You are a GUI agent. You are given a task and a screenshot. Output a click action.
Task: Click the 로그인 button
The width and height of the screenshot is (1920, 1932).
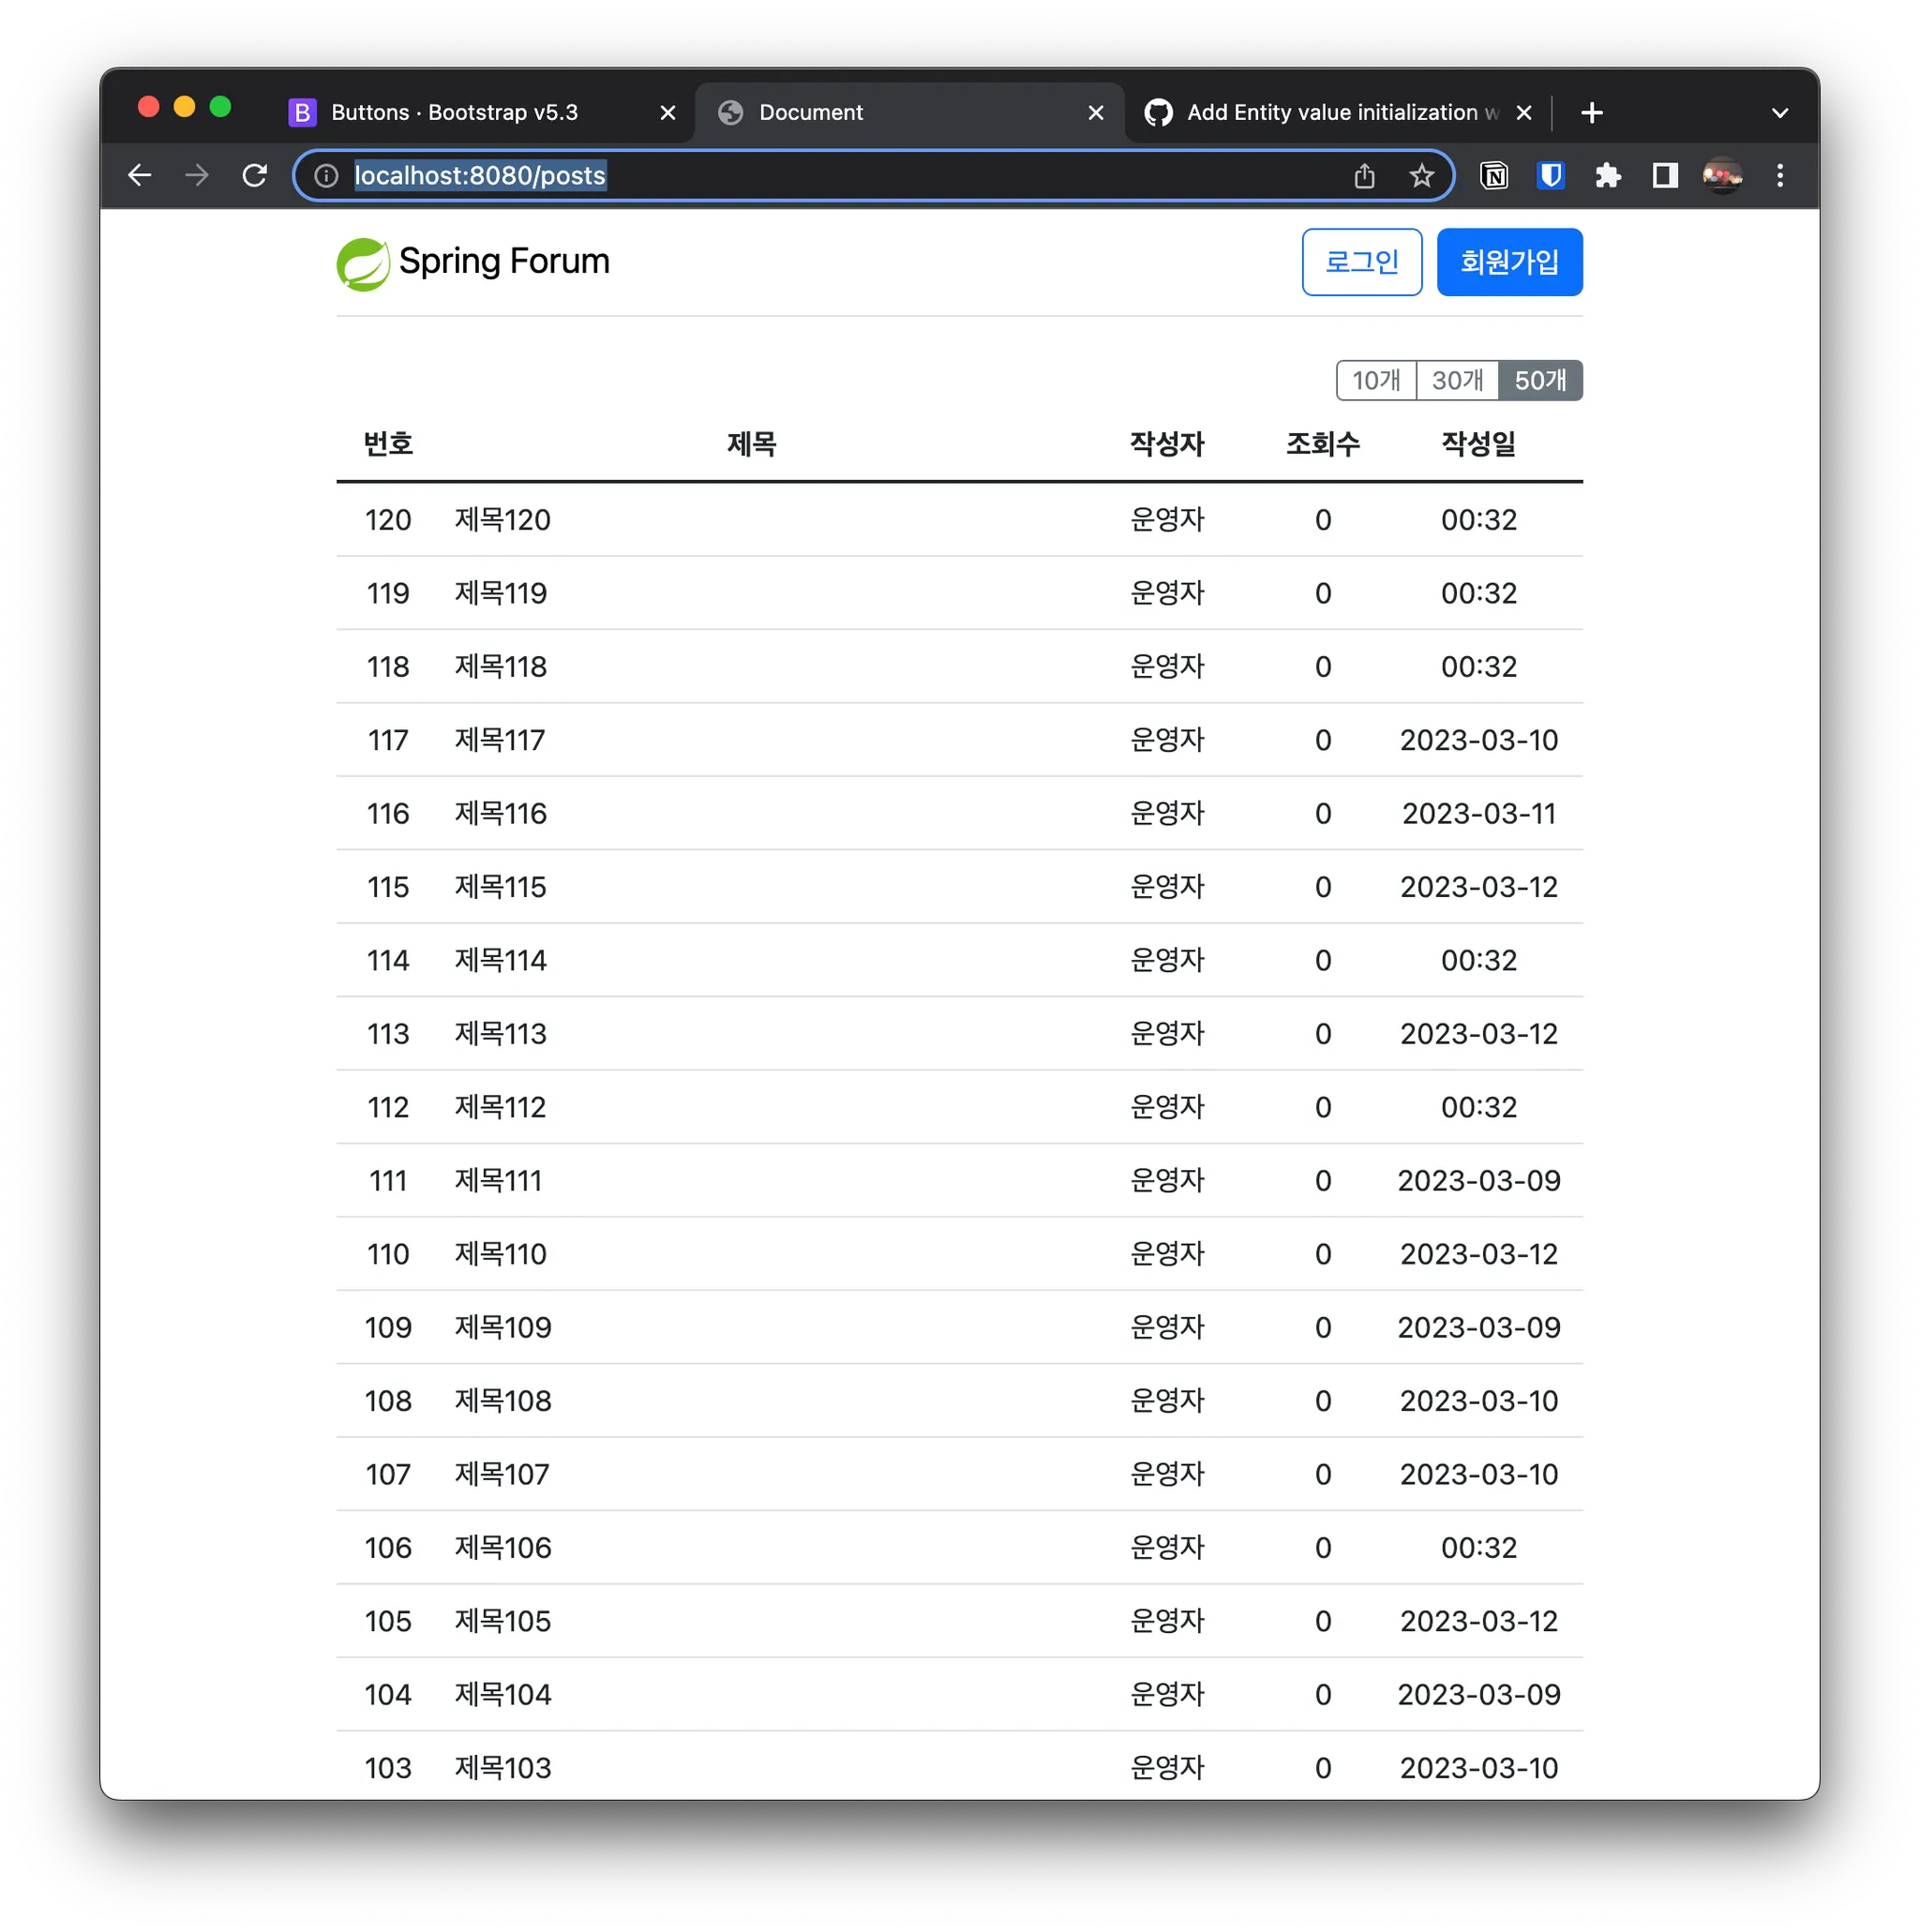tap(1362, 262)
